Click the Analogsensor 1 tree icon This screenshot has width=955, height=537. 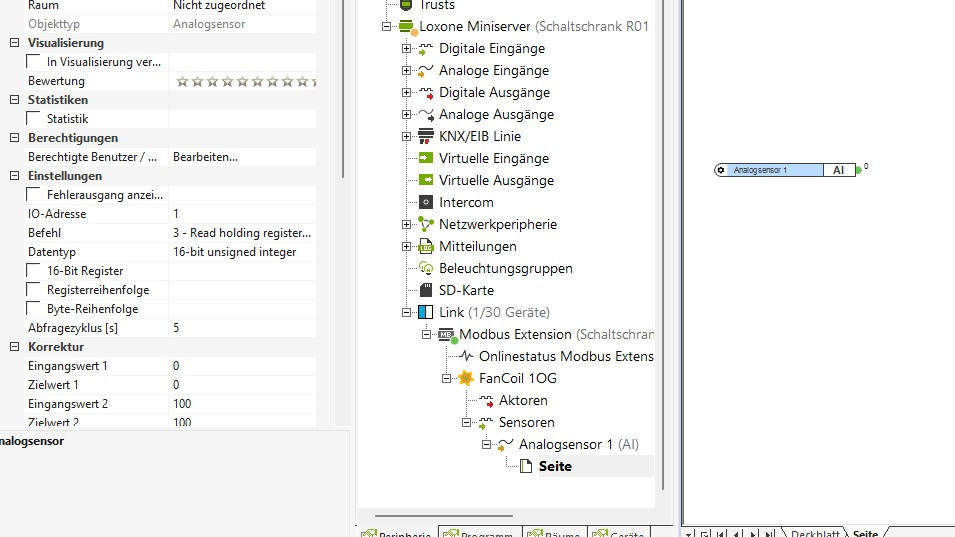pos(506,444)
